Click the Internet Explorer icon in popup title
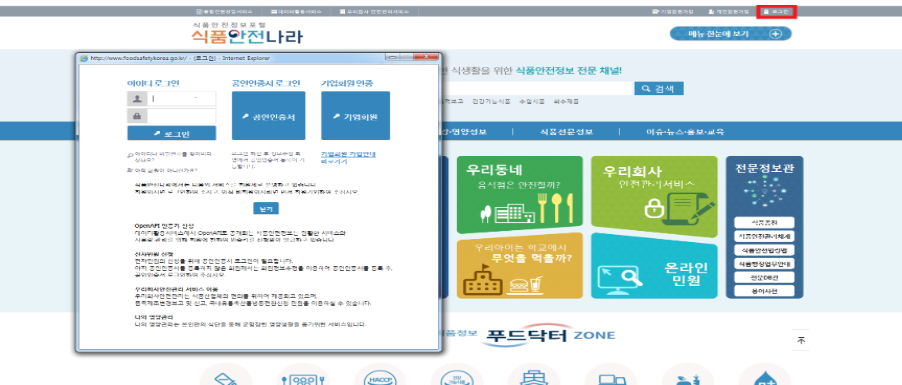Image resolution: width=902 pixels, height=385 pixels. pyautogui.click(x=84, y=58)
